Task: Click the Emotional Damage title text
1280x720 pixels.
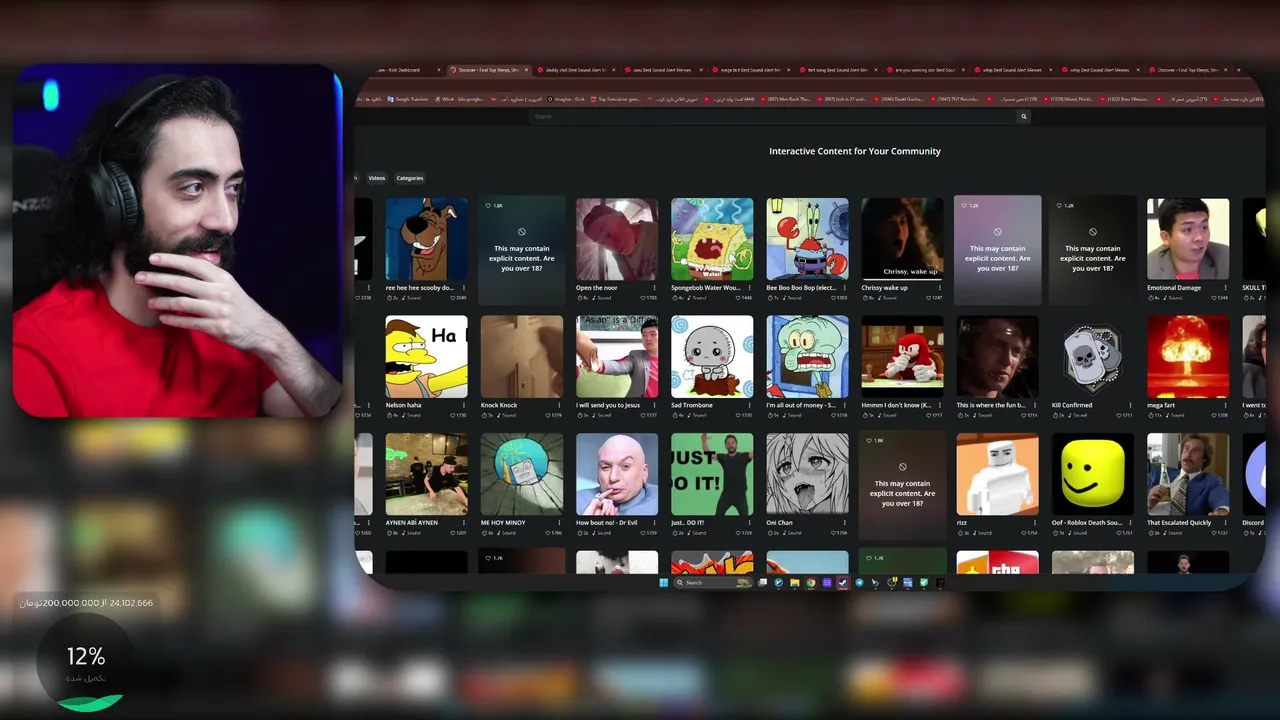Action: click(x=1174, y=288)
